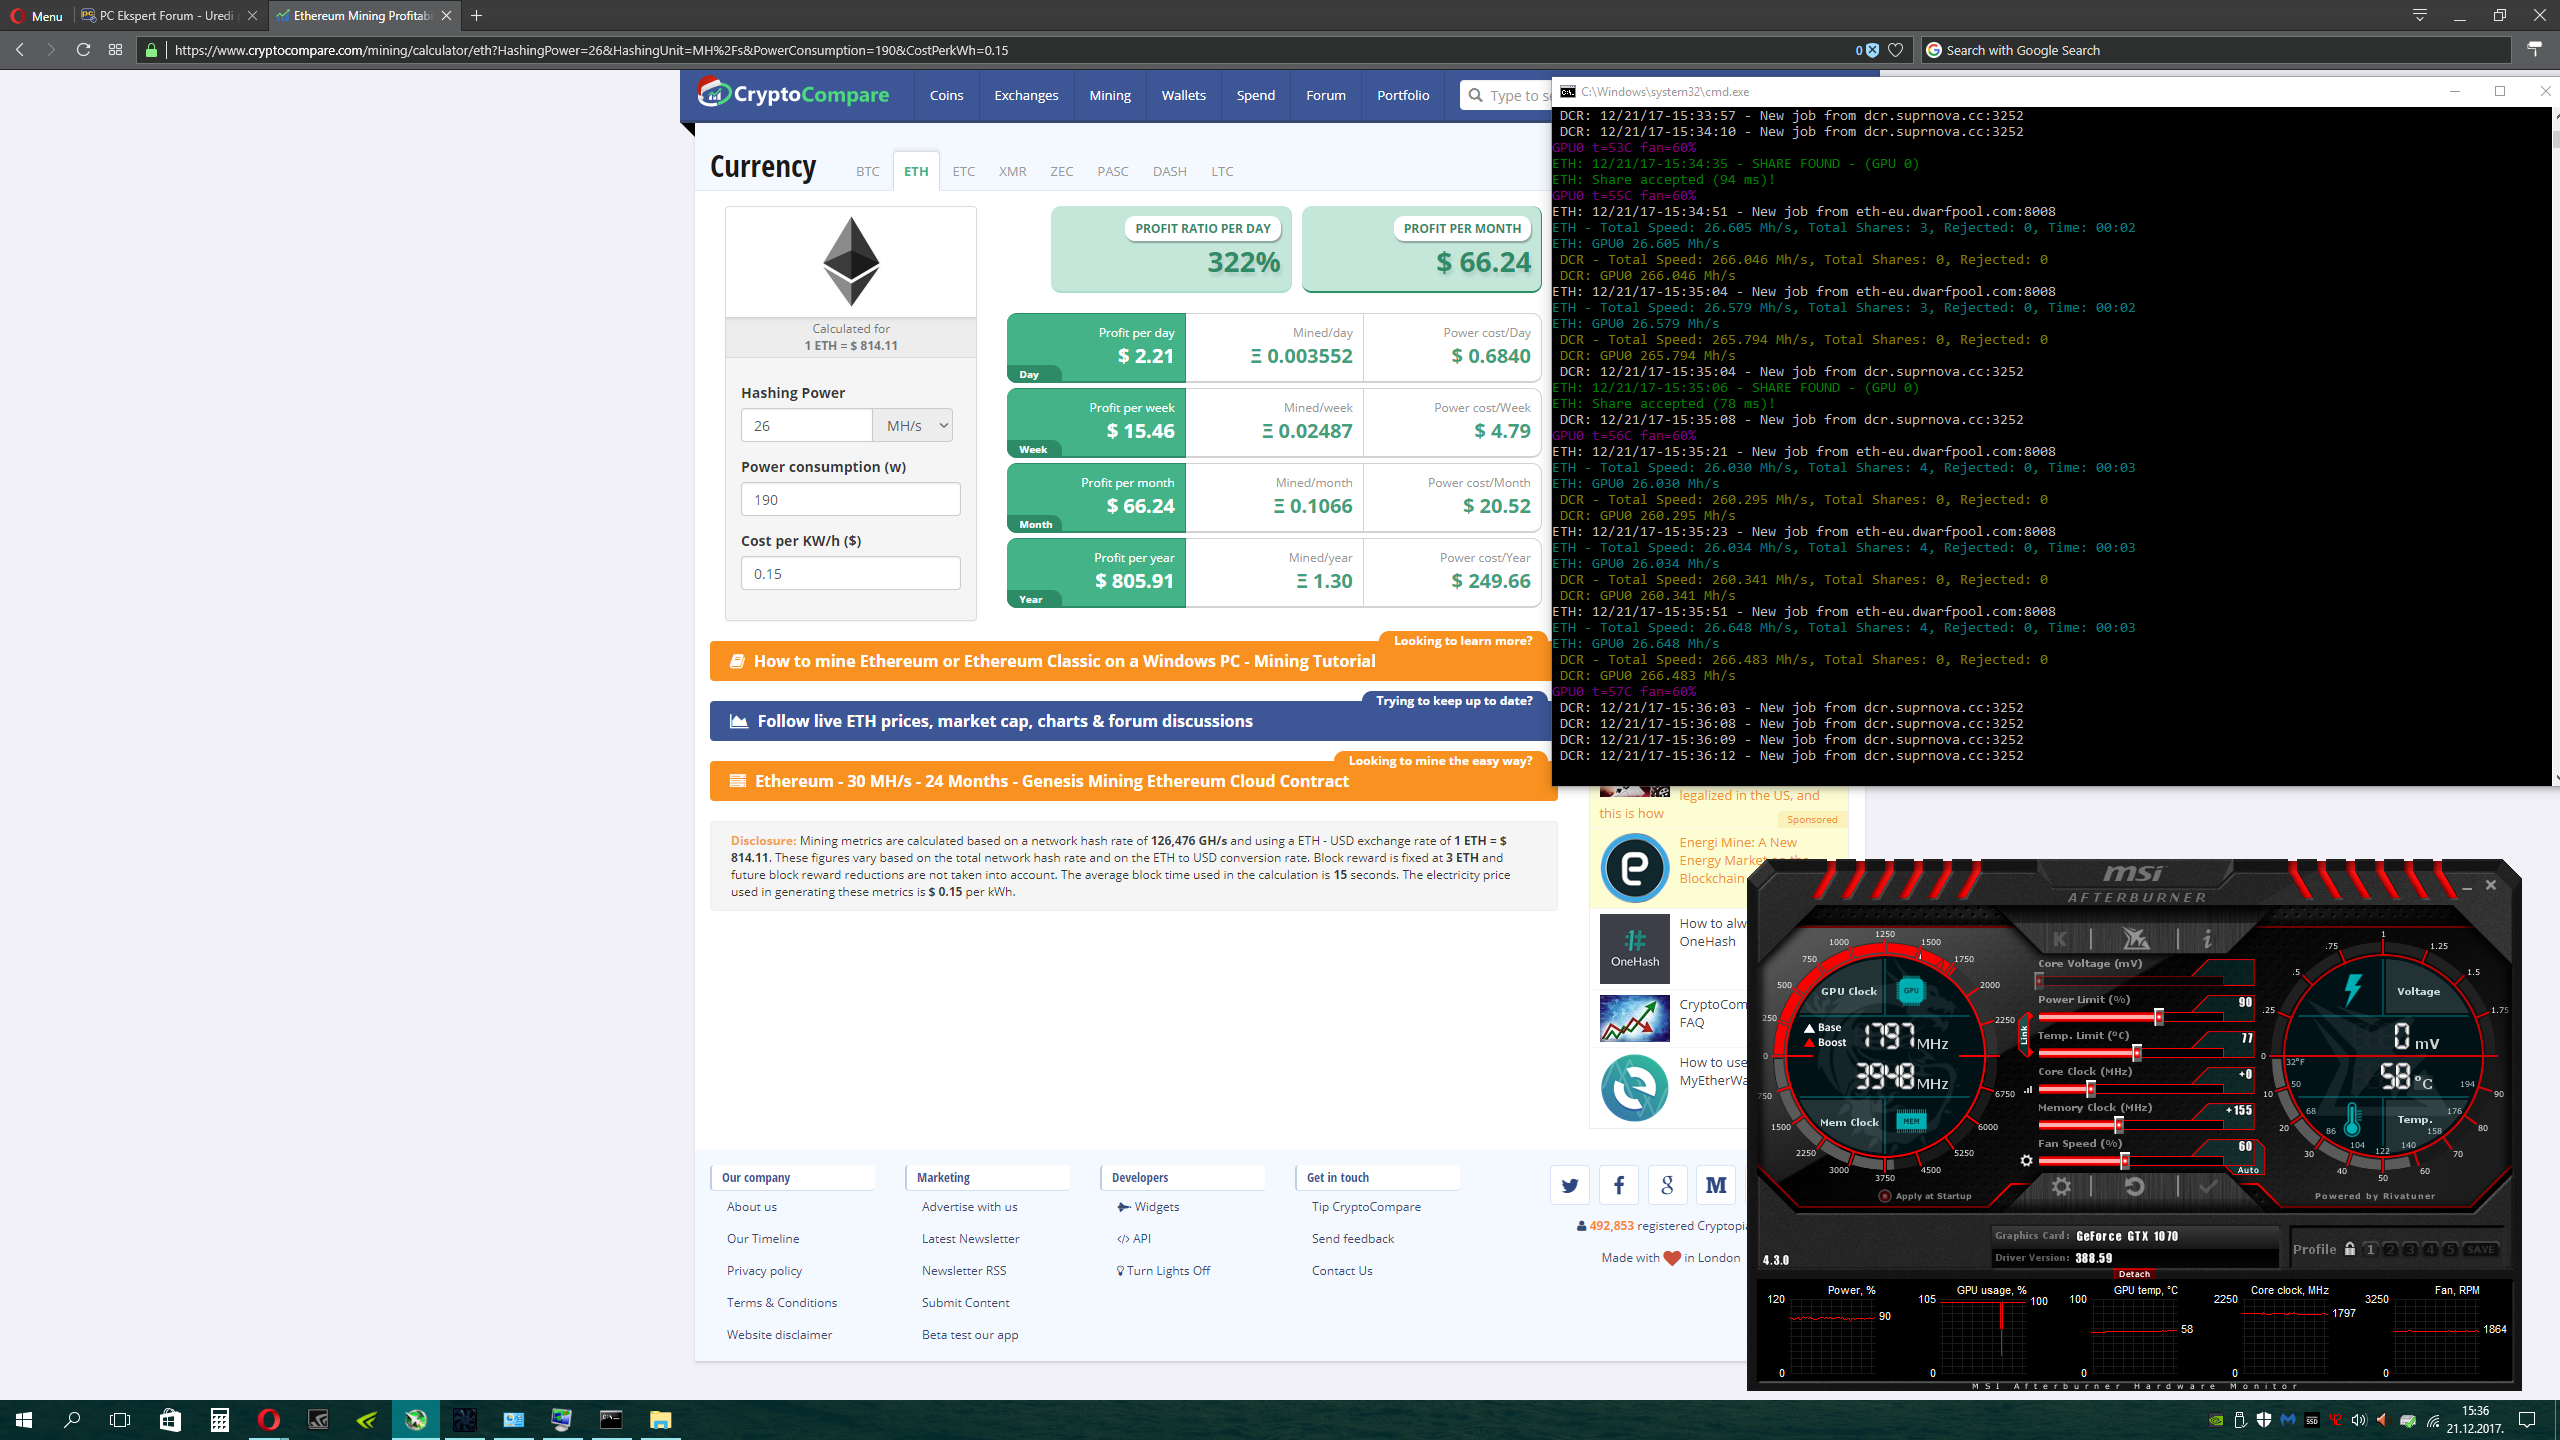2560x1440 pixels.
Task: Open Afterburner information 'i' button
Action: click(2207, 938)
